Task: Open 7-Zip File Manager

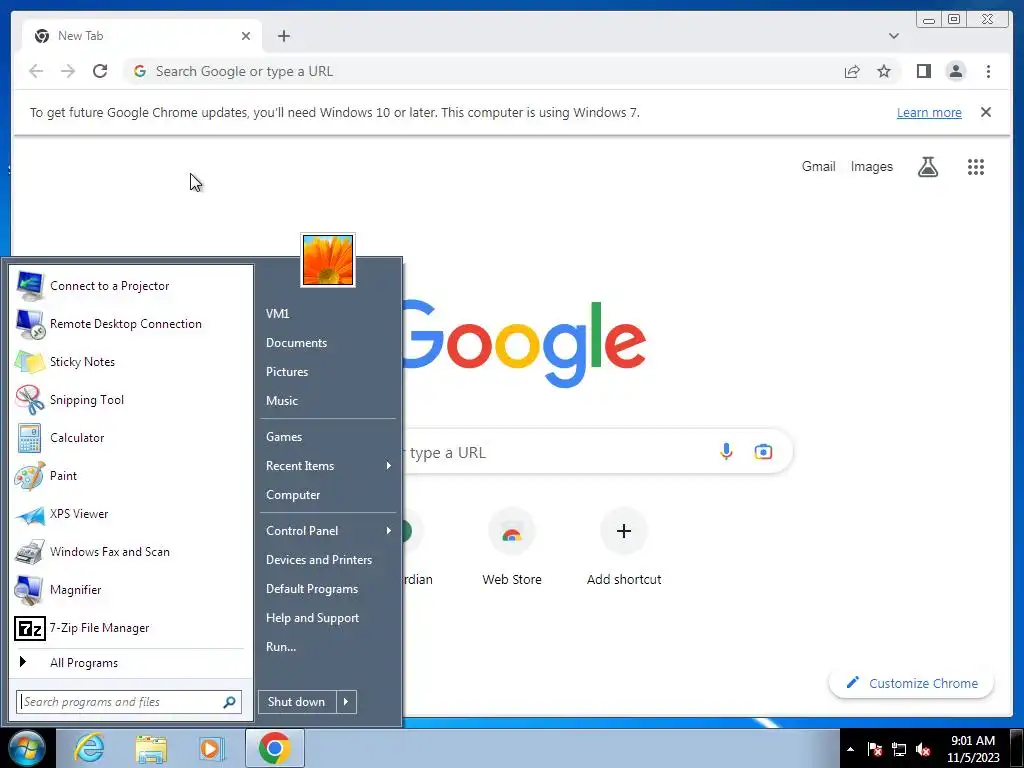Action: click(131, 628)
